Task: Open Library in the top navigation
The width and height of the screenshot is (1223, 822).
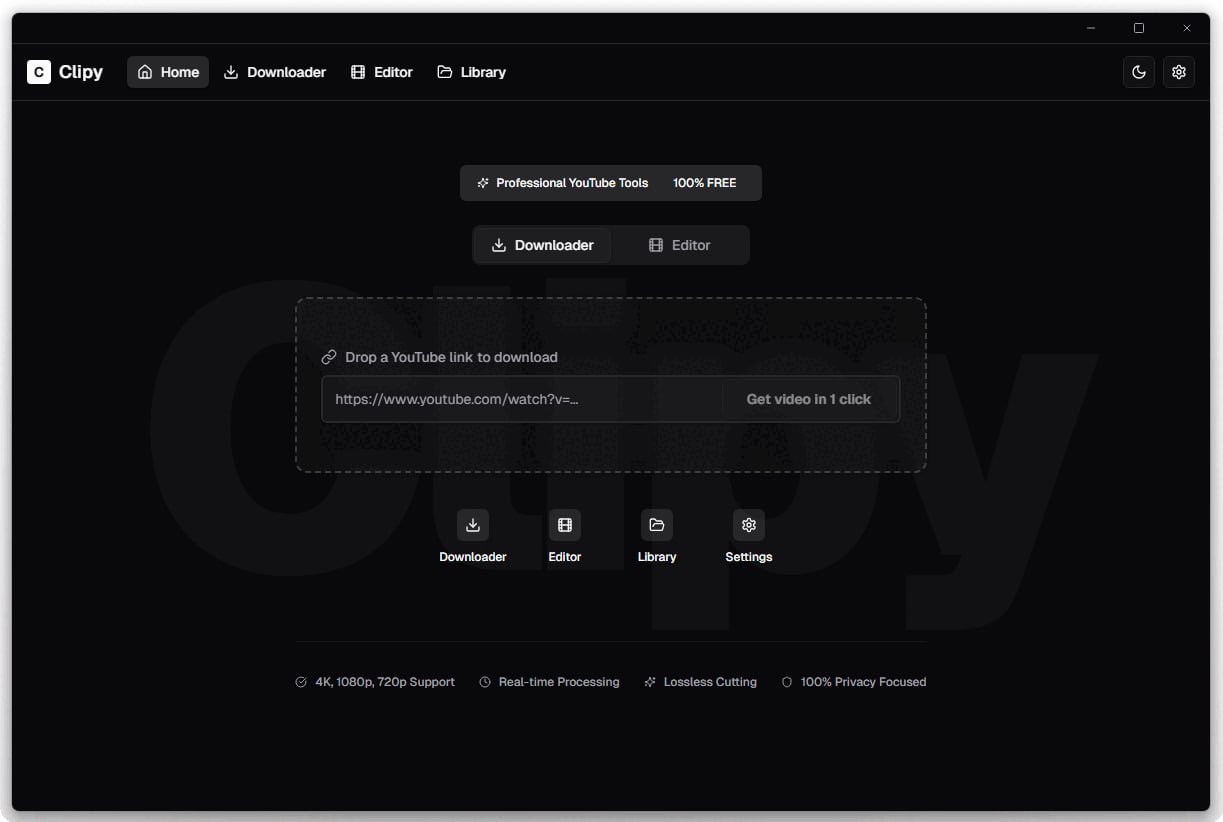Action: 472,72
